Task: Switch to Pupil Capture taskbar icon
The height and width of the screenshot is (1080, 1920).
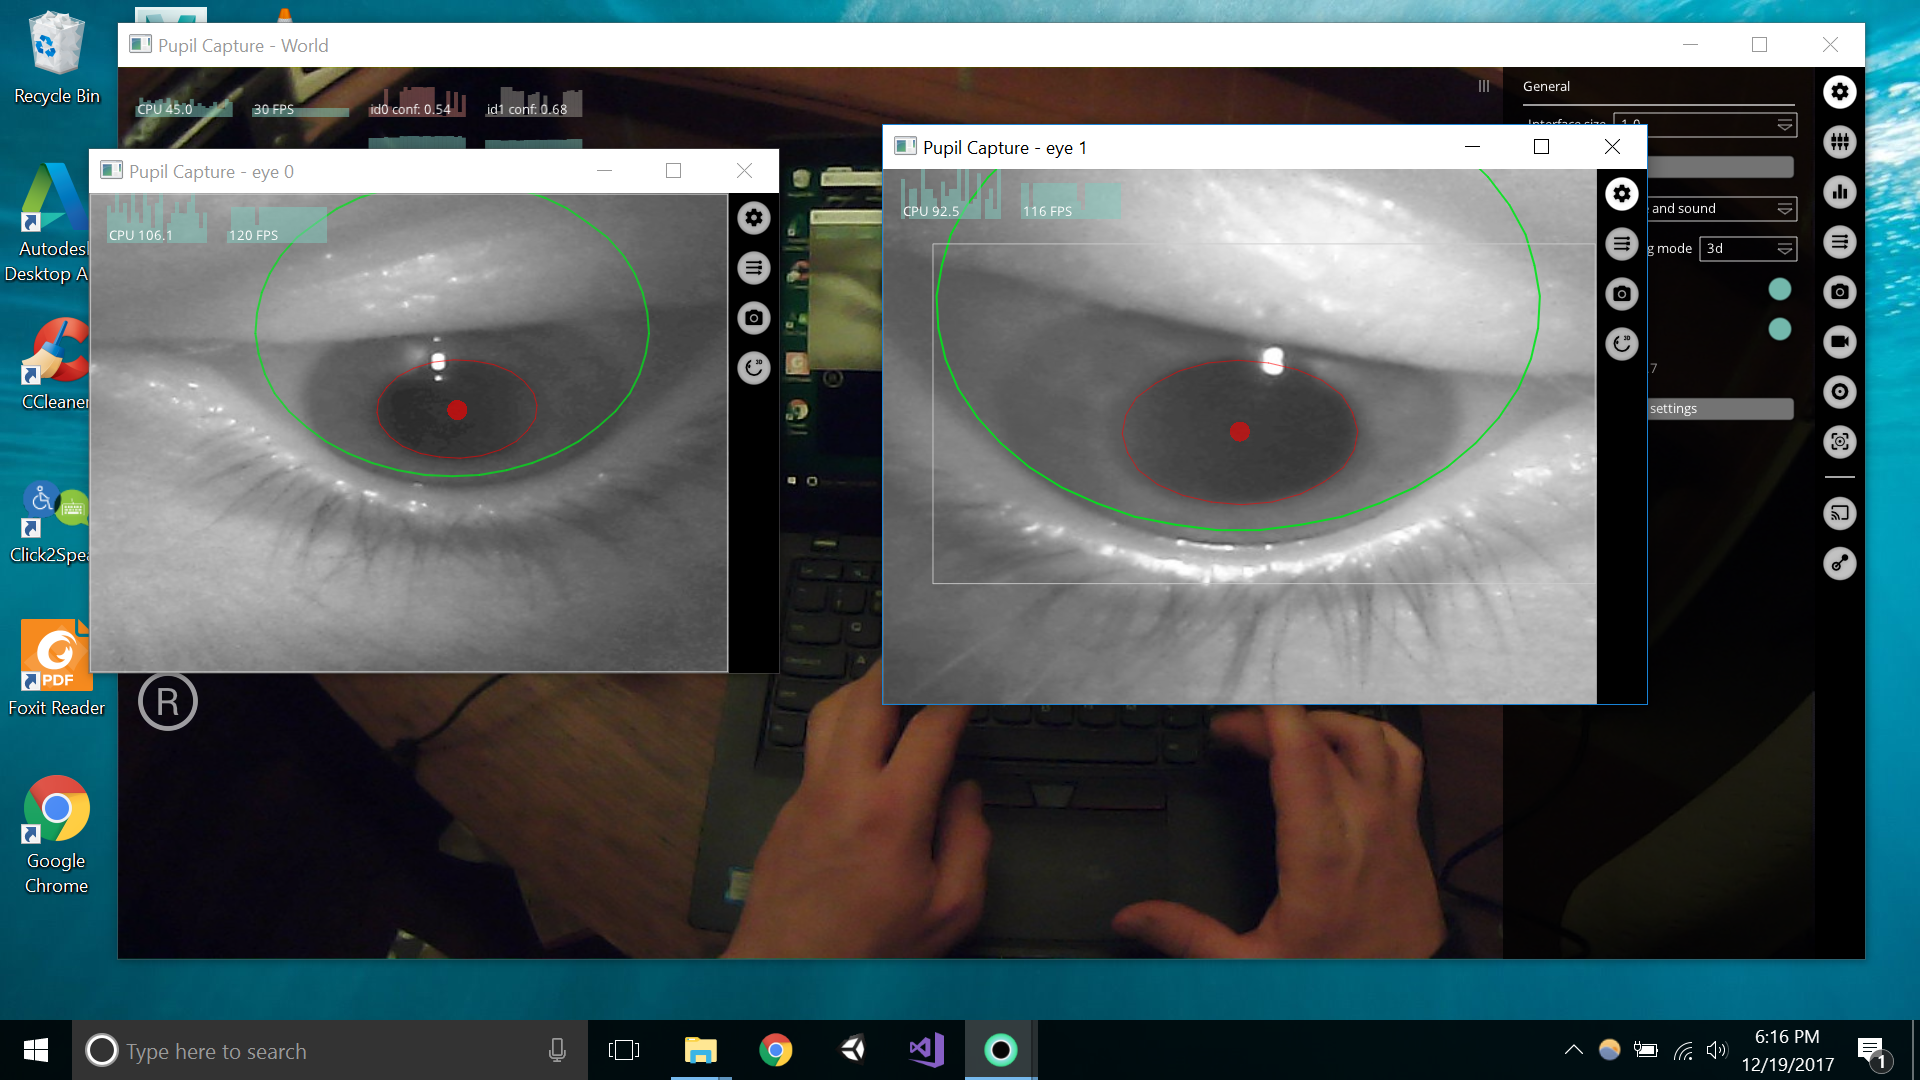Action: pos(1001,1050)
